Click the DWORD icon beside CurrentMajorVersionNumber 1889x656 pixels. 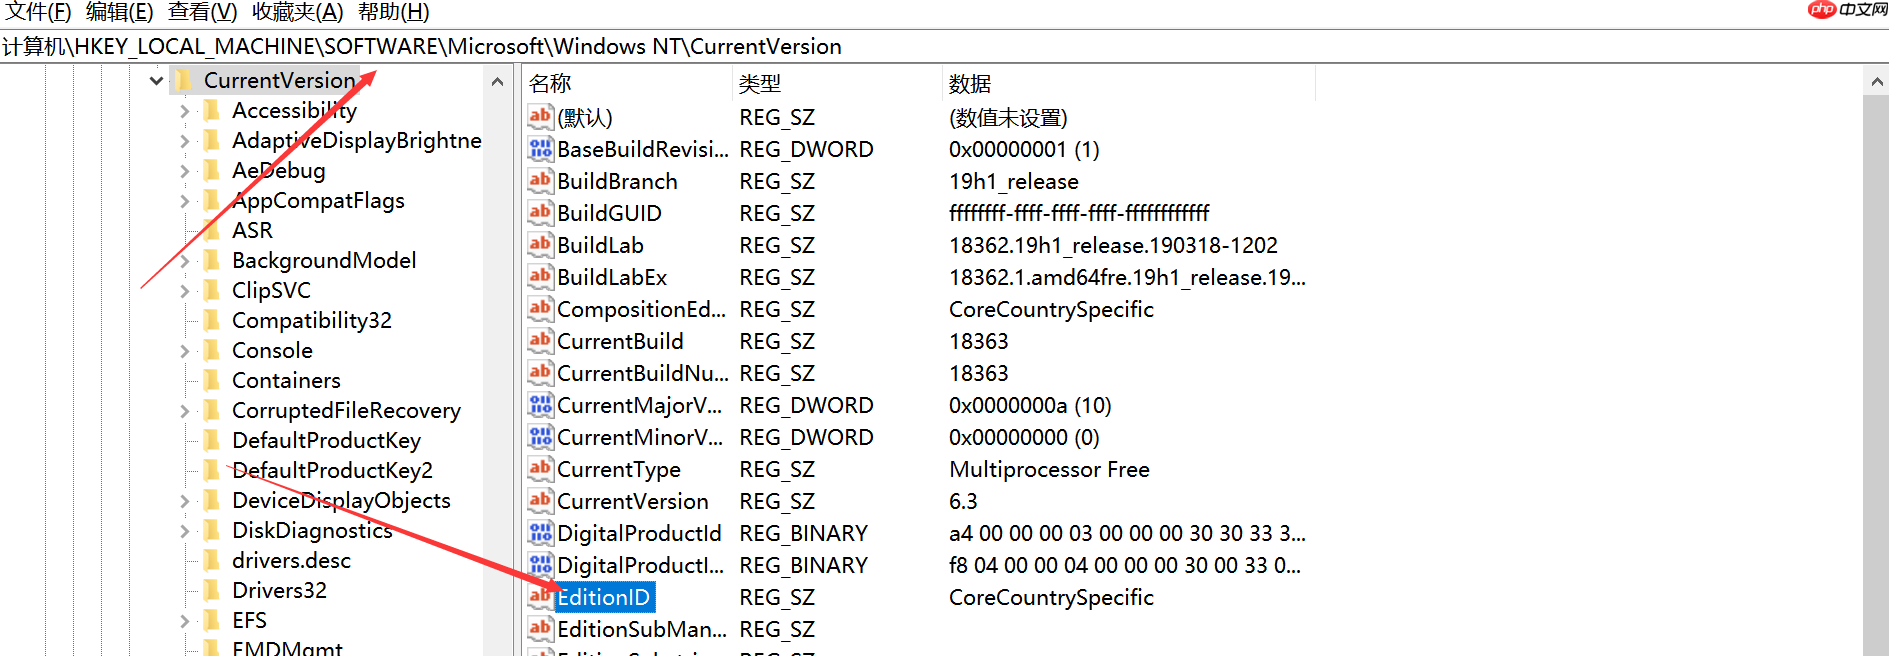[540, 405]
